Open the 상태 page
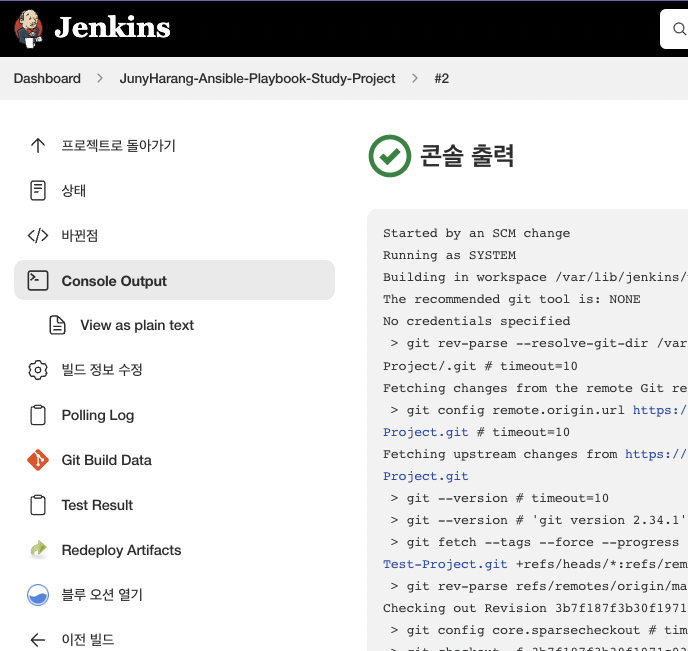Image resolution: width=688 pixels, height=651 pixels. [74, 190]
